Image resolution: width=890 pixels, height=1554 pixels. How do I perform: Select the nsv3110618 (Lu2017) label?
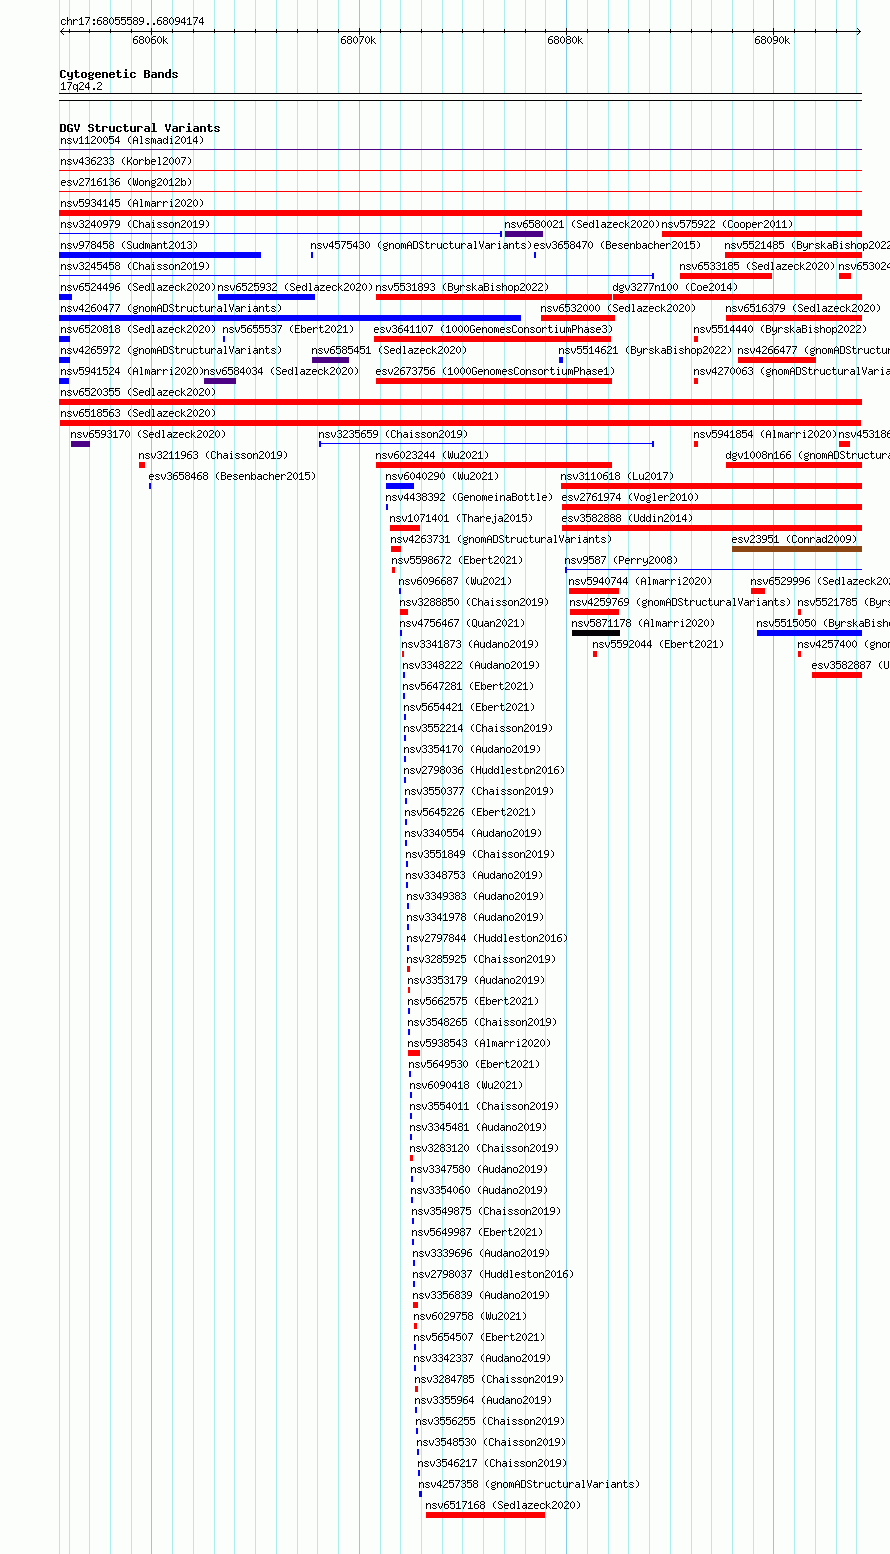pos(617,476)
